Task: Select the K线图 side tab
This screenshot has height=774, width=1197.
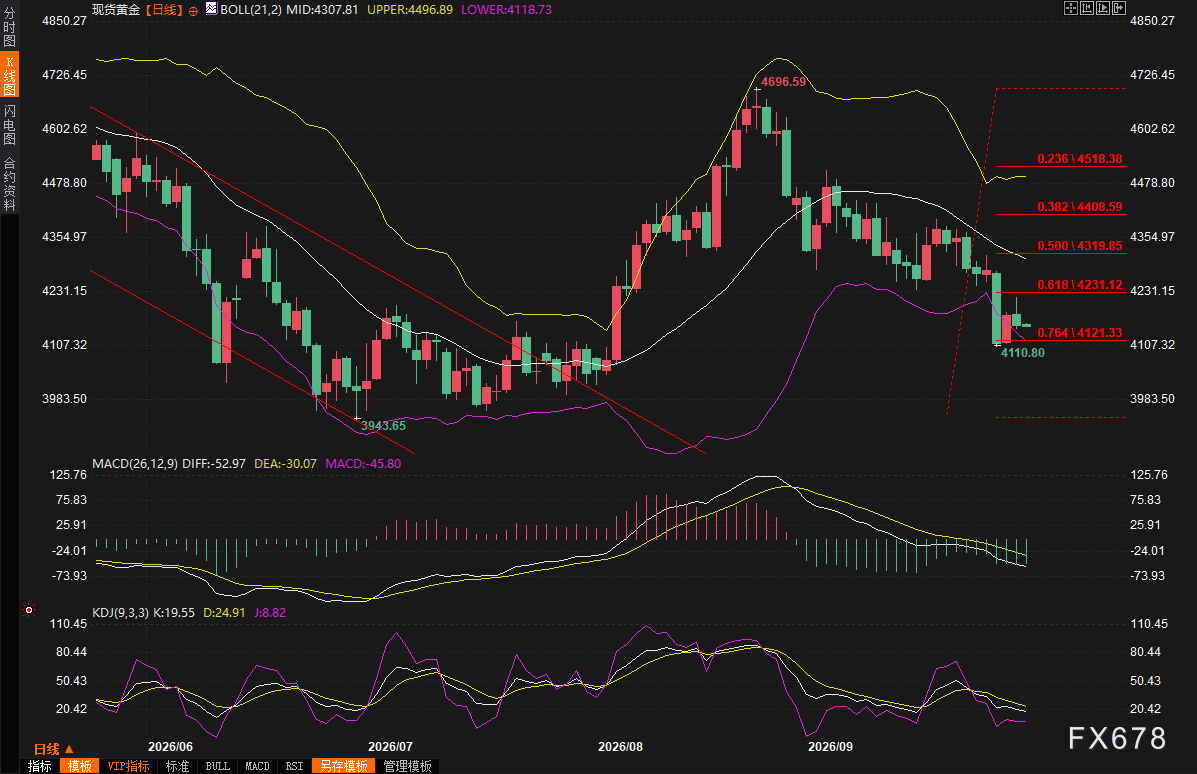Action: coord(9,76)
